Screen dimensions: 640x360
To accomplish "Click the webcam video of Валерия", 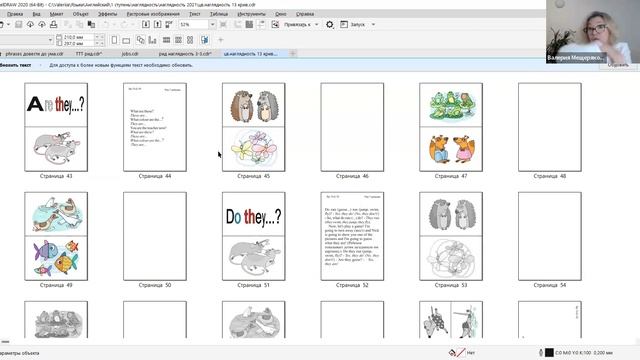I will click(593, 32).
